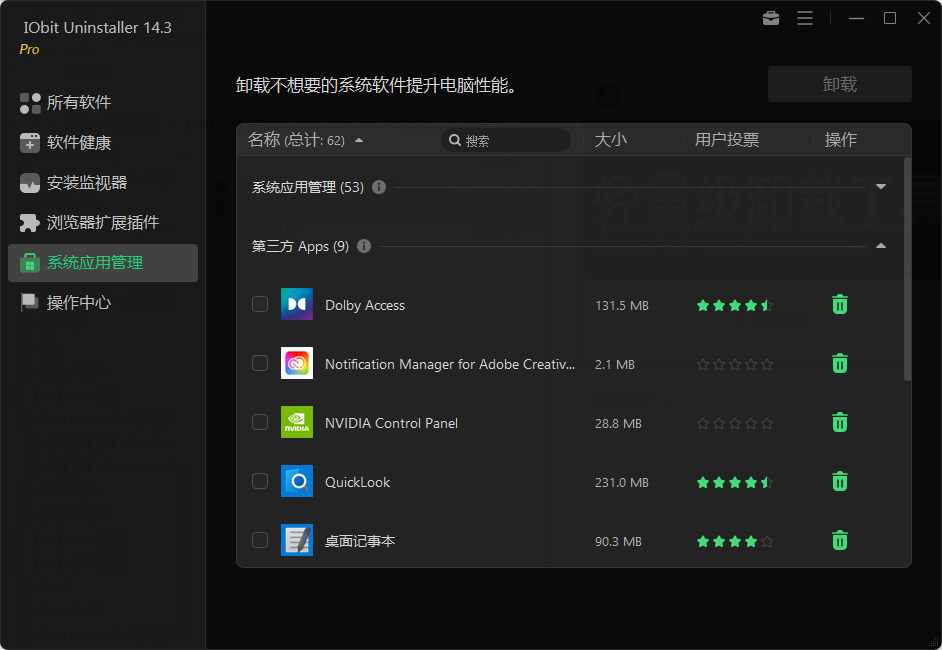The height and width of the screenshot is (650, 942).
Task: Click the trash icon for QuickLook
Action: pos(840,481)
